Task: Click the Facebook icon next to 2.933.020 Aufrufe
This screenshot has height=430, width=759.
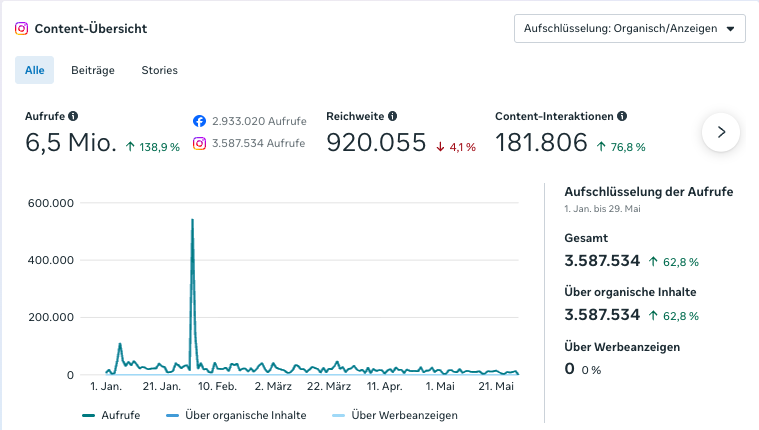Action: [199, 121]
